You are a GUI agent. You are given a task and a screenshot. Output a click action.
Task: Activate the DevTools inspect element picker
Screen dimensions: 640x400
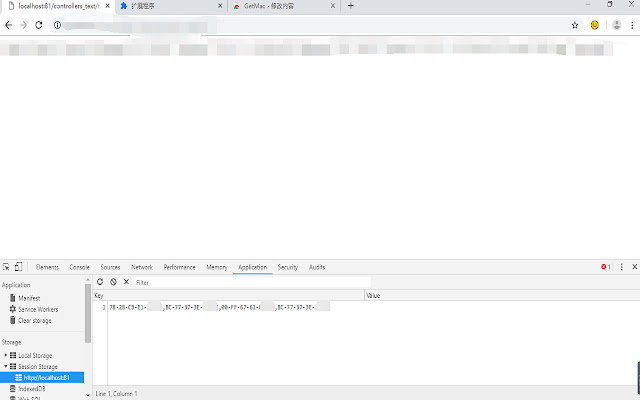6,267
